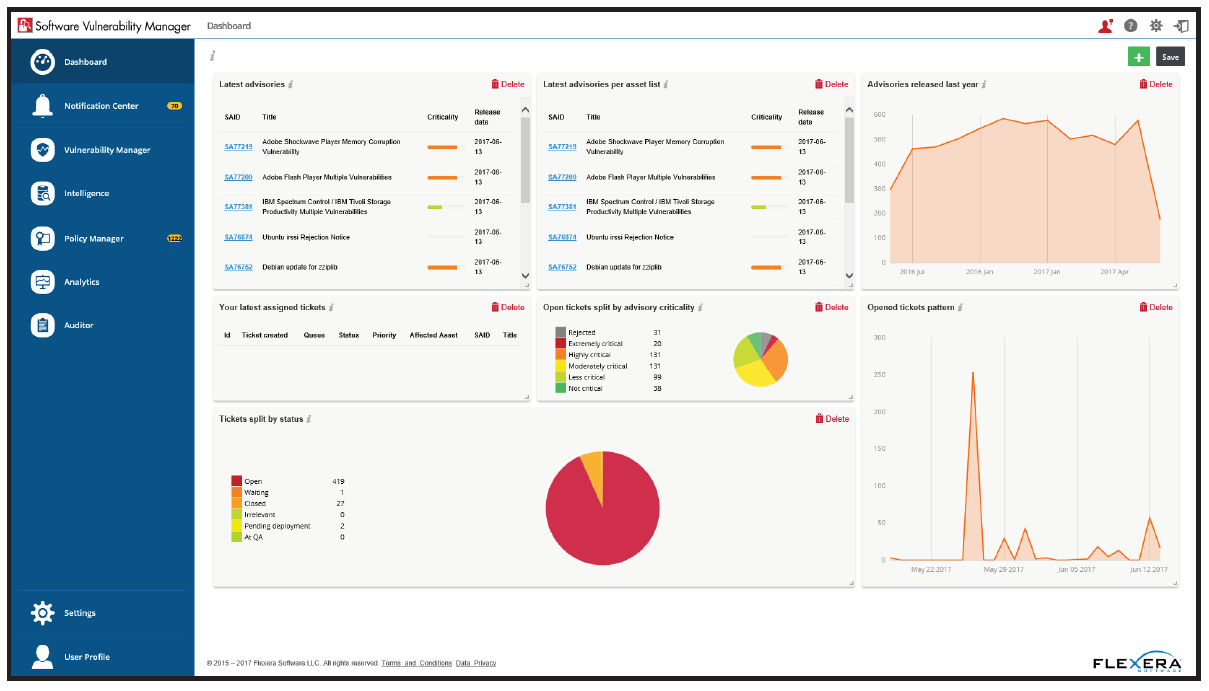
Task: Open advisory SA76874 in Latest advisories per asset list
Action: pyautogui.click(x=562, y=237)
